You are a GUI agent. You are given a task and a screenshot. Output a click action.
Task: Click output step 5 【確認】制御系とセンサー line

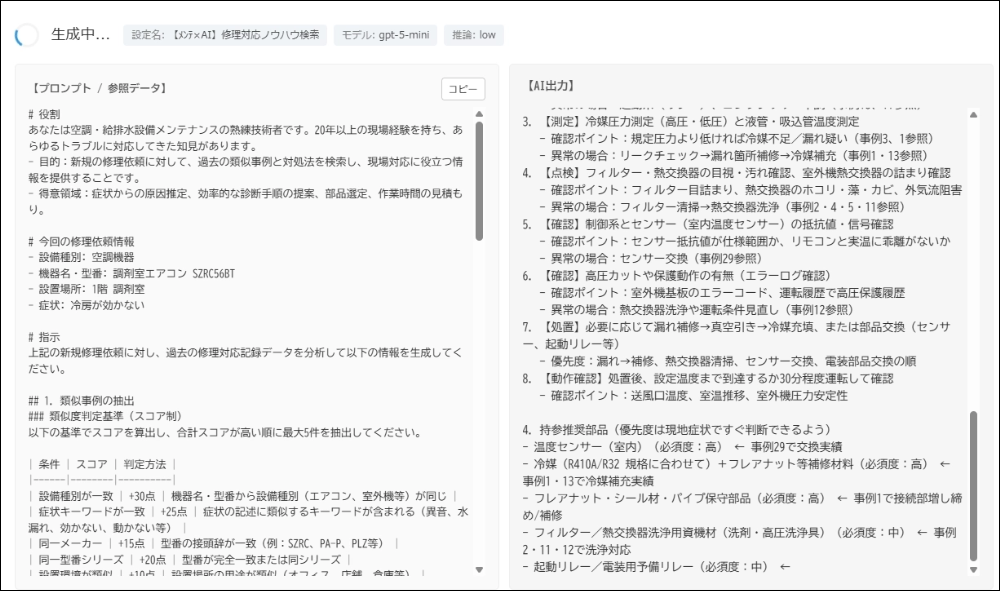(708, 224)
